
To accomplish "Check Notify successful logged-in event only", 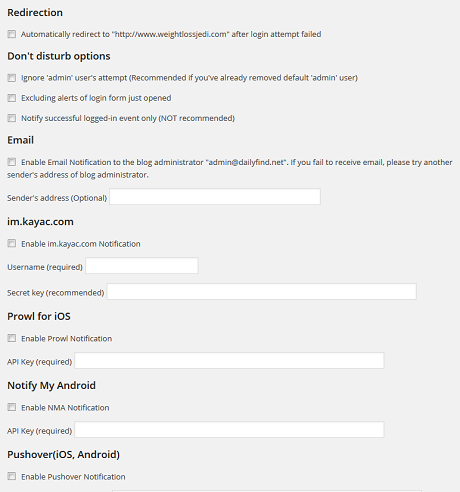I will click(12, 118).
